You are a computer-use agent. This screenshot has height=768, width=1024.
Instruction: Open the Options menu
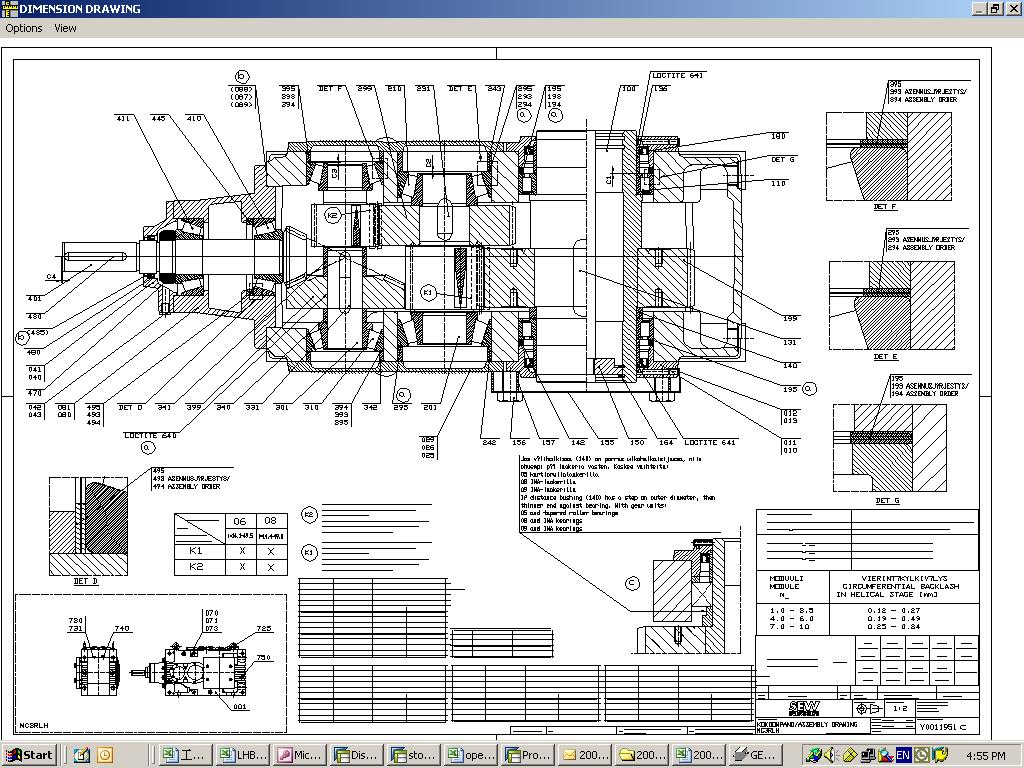[24, 28]
